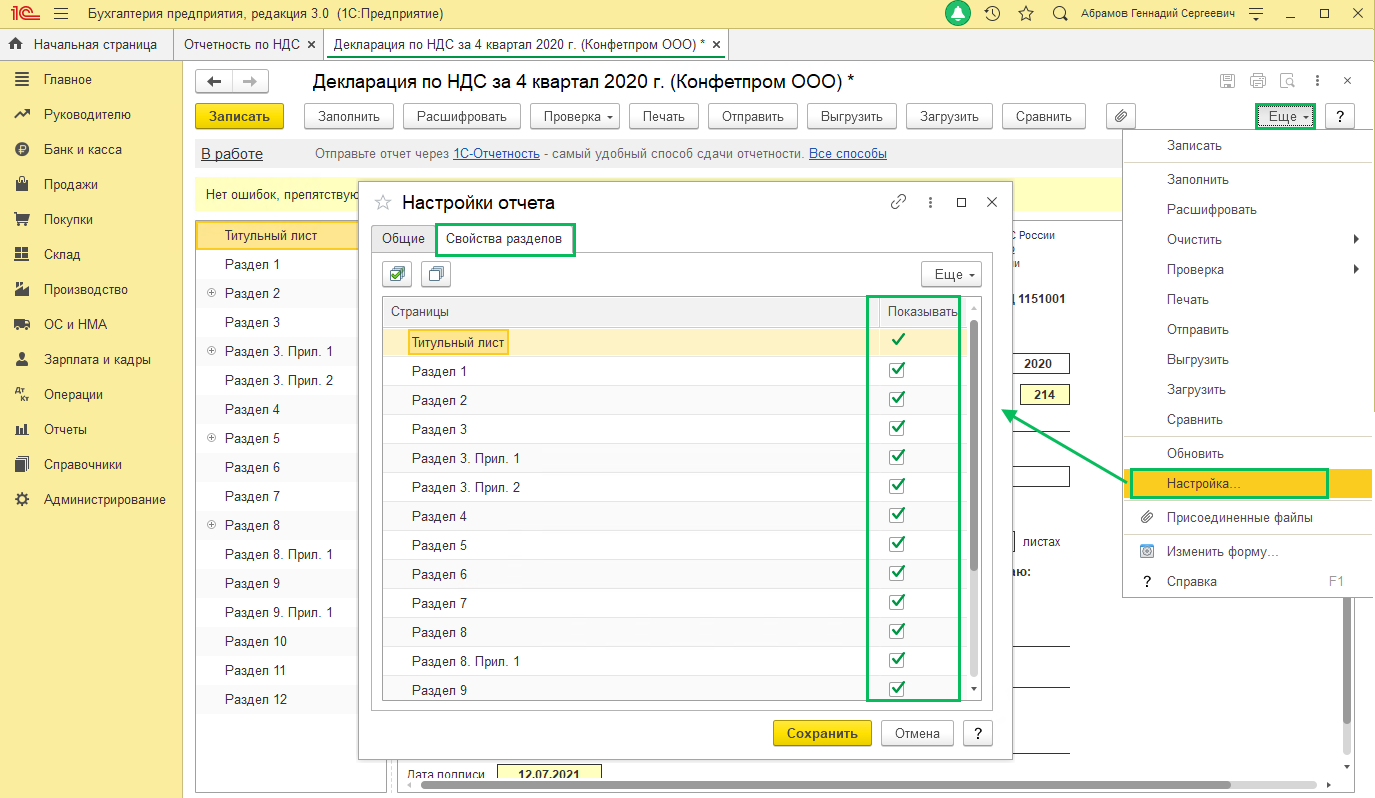Click the print preview icon near form title

coord(1288,81)
